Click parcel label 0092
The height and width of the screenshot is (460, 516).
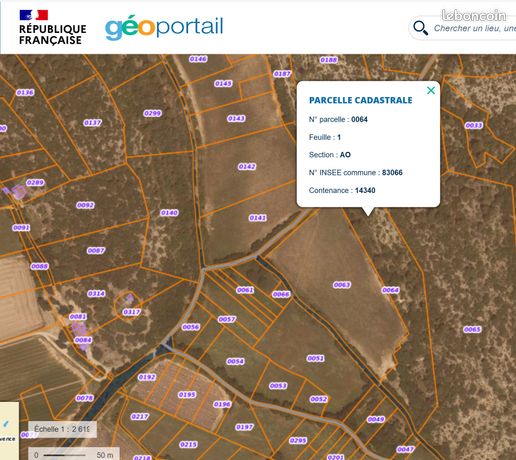85,205
